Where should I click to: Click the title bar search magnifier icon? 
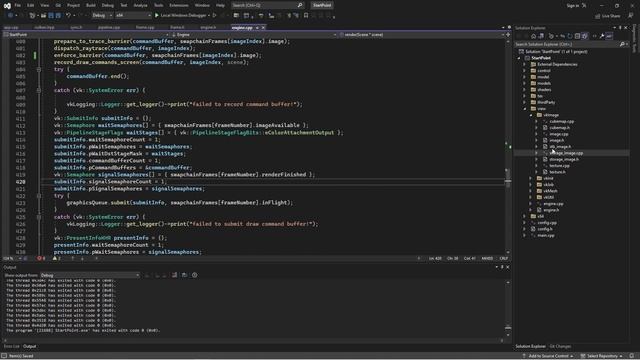(x=300, y=5)
